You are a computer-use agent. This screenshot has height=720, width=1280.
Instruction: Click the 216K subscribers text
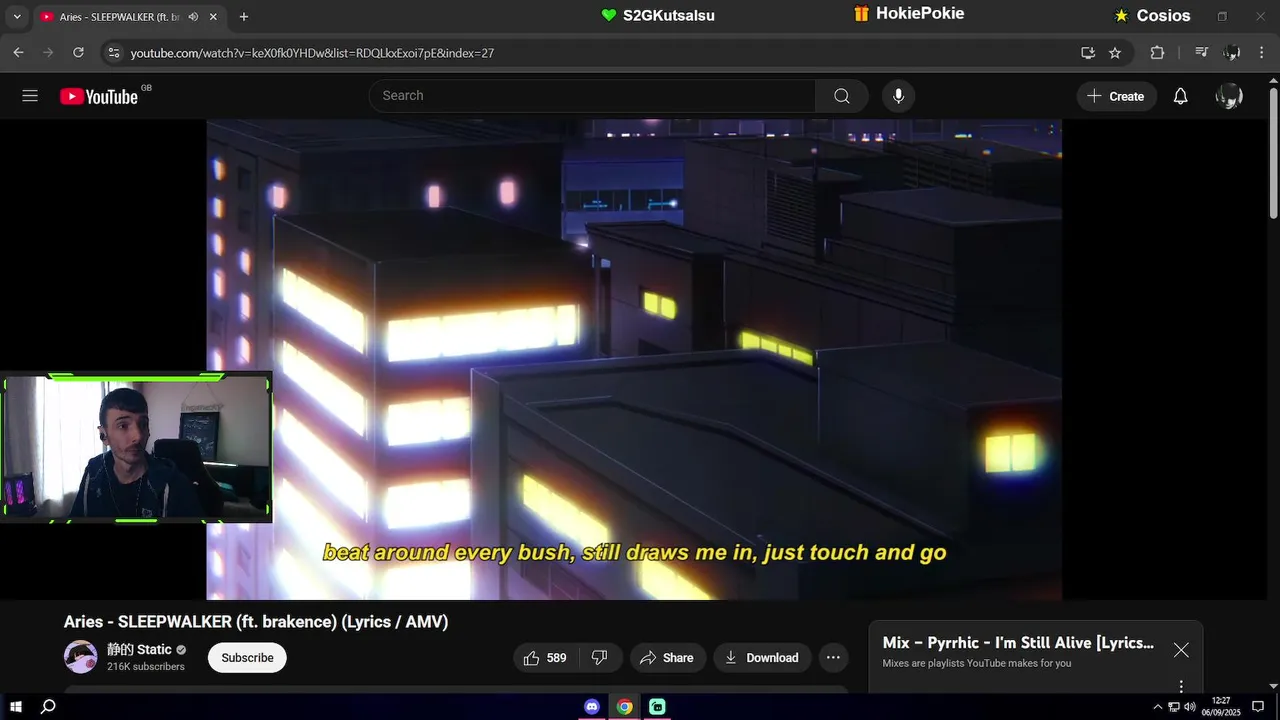pyautogui.click(x=146, y=667)
